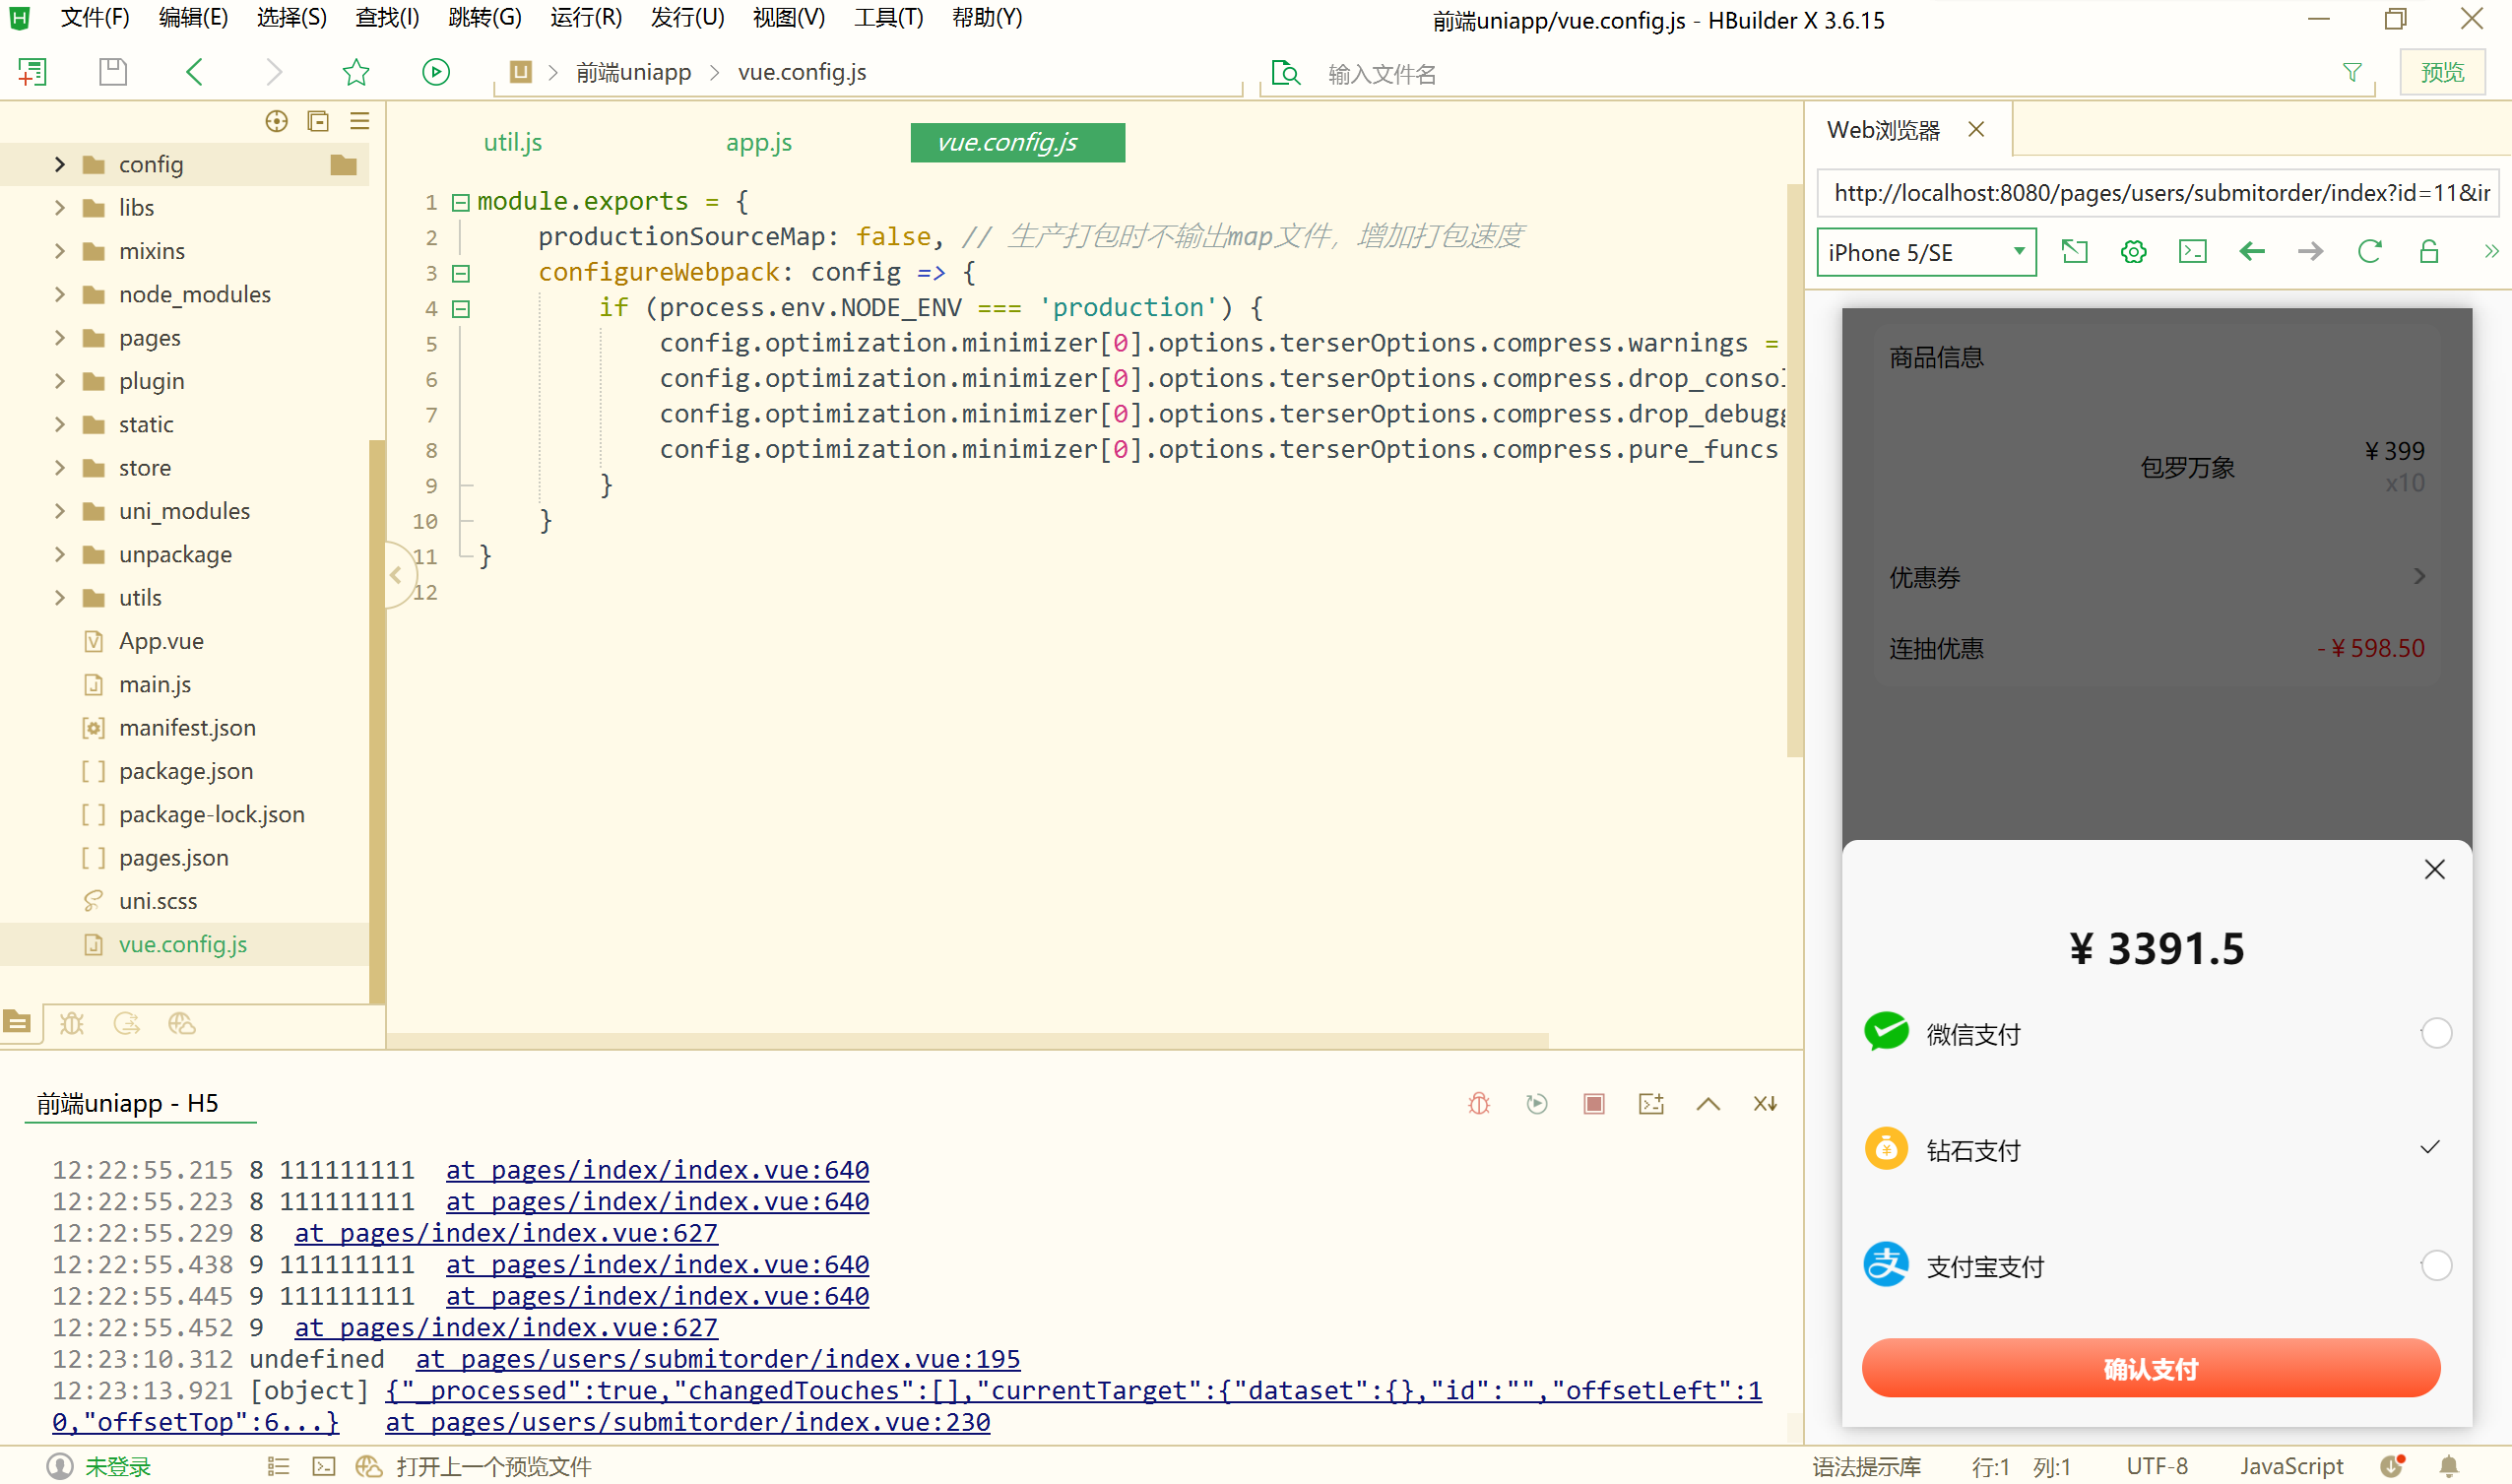Open the 运行(R) menu
Viewport: 2512px width, 1484px height.
pos(585,17)
